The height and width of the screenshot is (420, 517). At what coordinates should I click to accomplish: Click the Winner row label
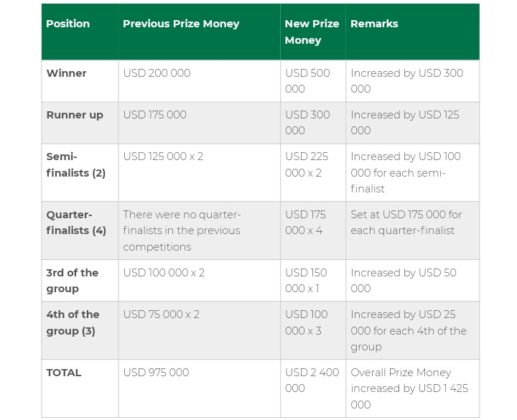66,73
